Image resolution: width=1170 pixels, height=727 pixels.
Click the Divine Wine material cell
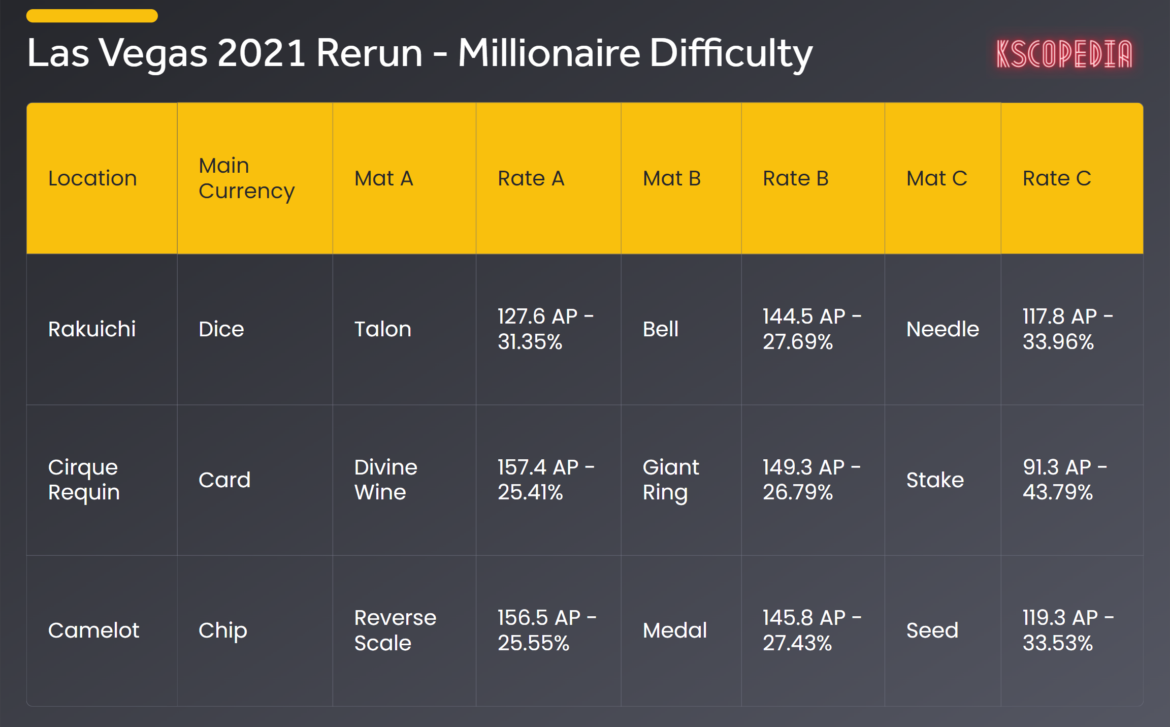[386, 480]
